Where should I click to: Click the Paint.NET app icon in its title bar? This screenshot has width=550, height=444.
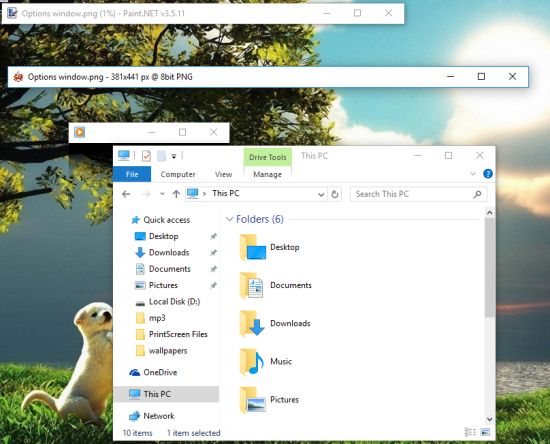pos(12,13)
